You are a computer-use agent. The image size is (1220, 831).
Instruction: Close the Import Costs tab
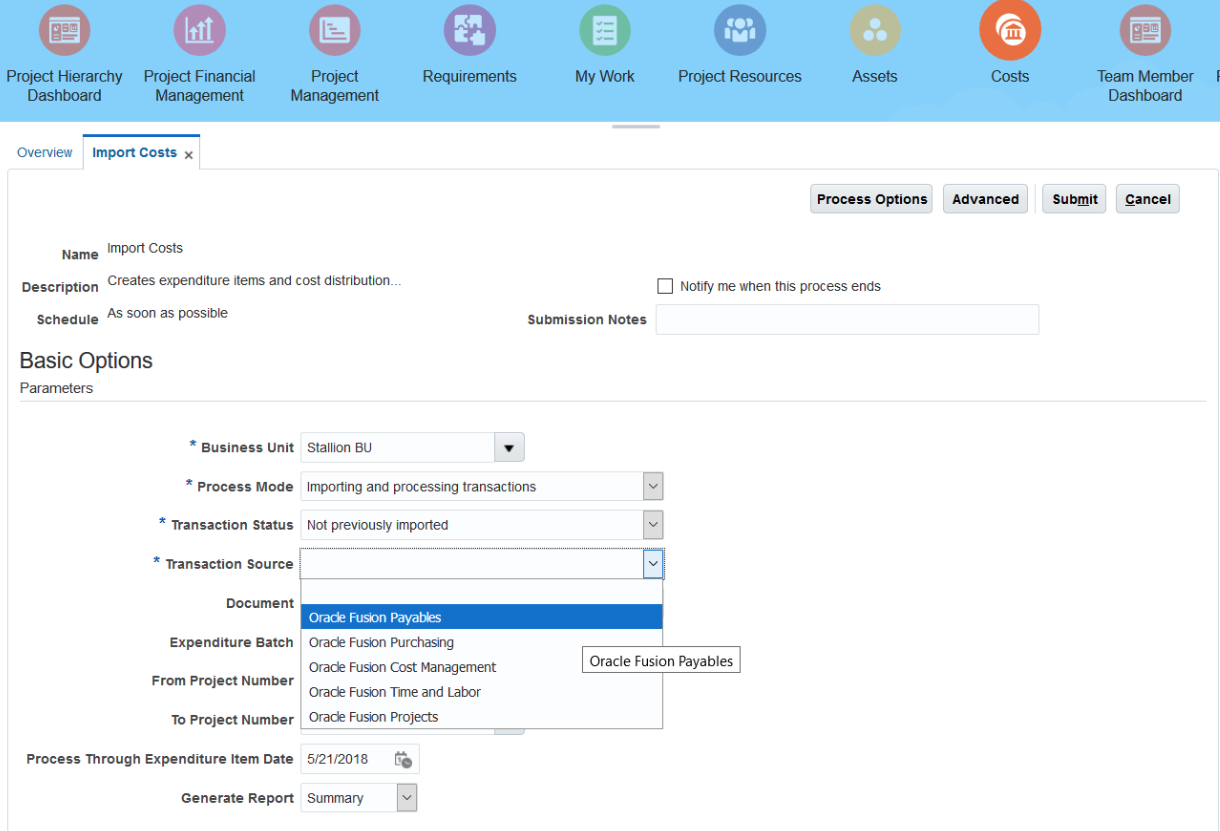tap(188, 155)
